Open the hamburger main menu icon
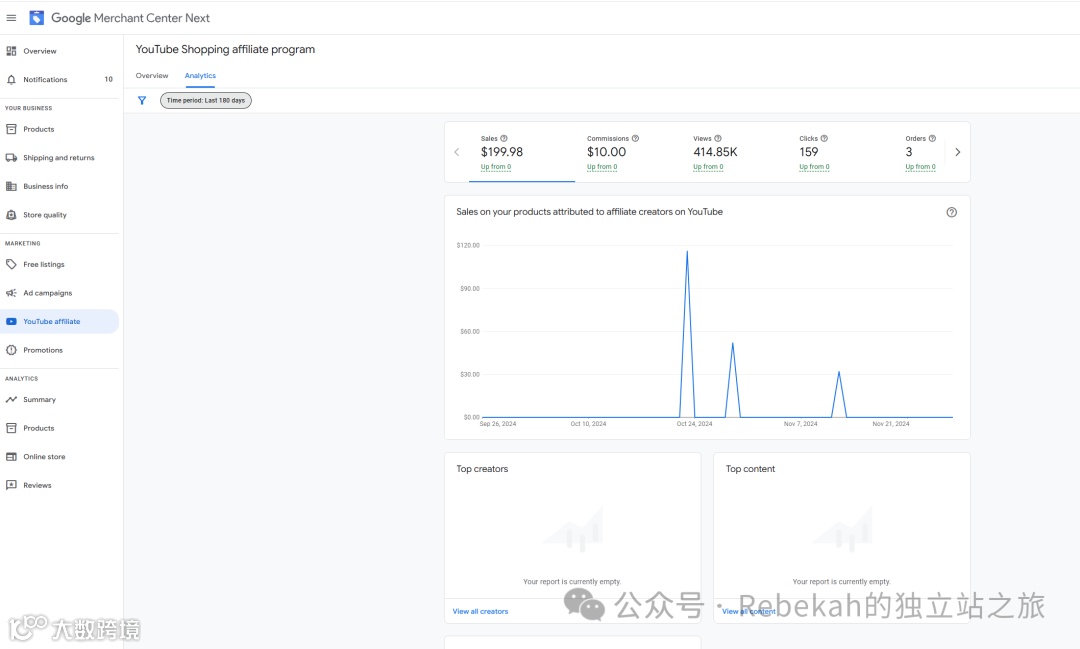The image size is (1080, 649). pos(11,18)
